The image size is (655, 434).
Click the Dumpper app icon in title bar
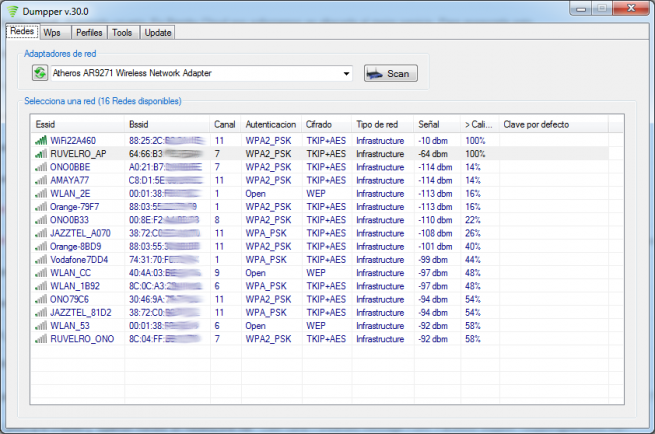pos(12,11)
